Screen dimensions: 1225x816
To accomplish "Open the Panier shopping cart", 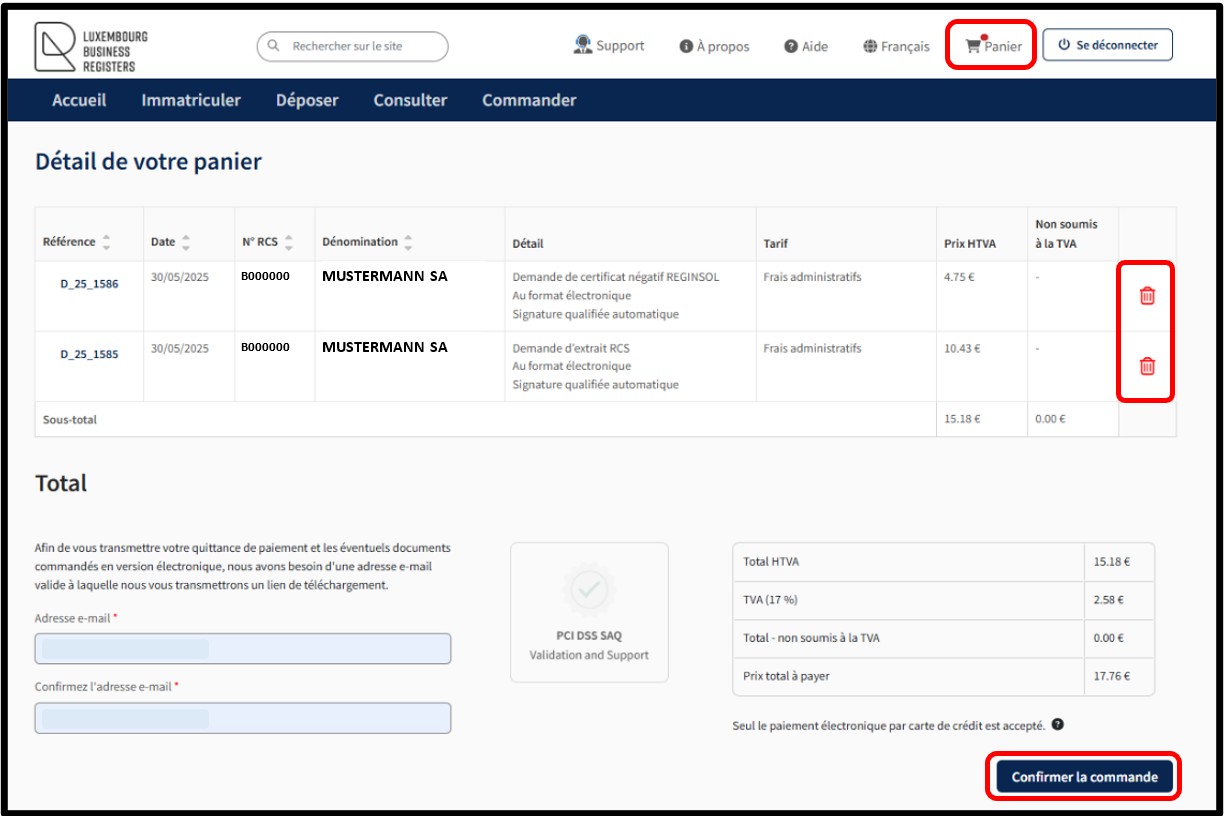I will click(x=993, y=46).
